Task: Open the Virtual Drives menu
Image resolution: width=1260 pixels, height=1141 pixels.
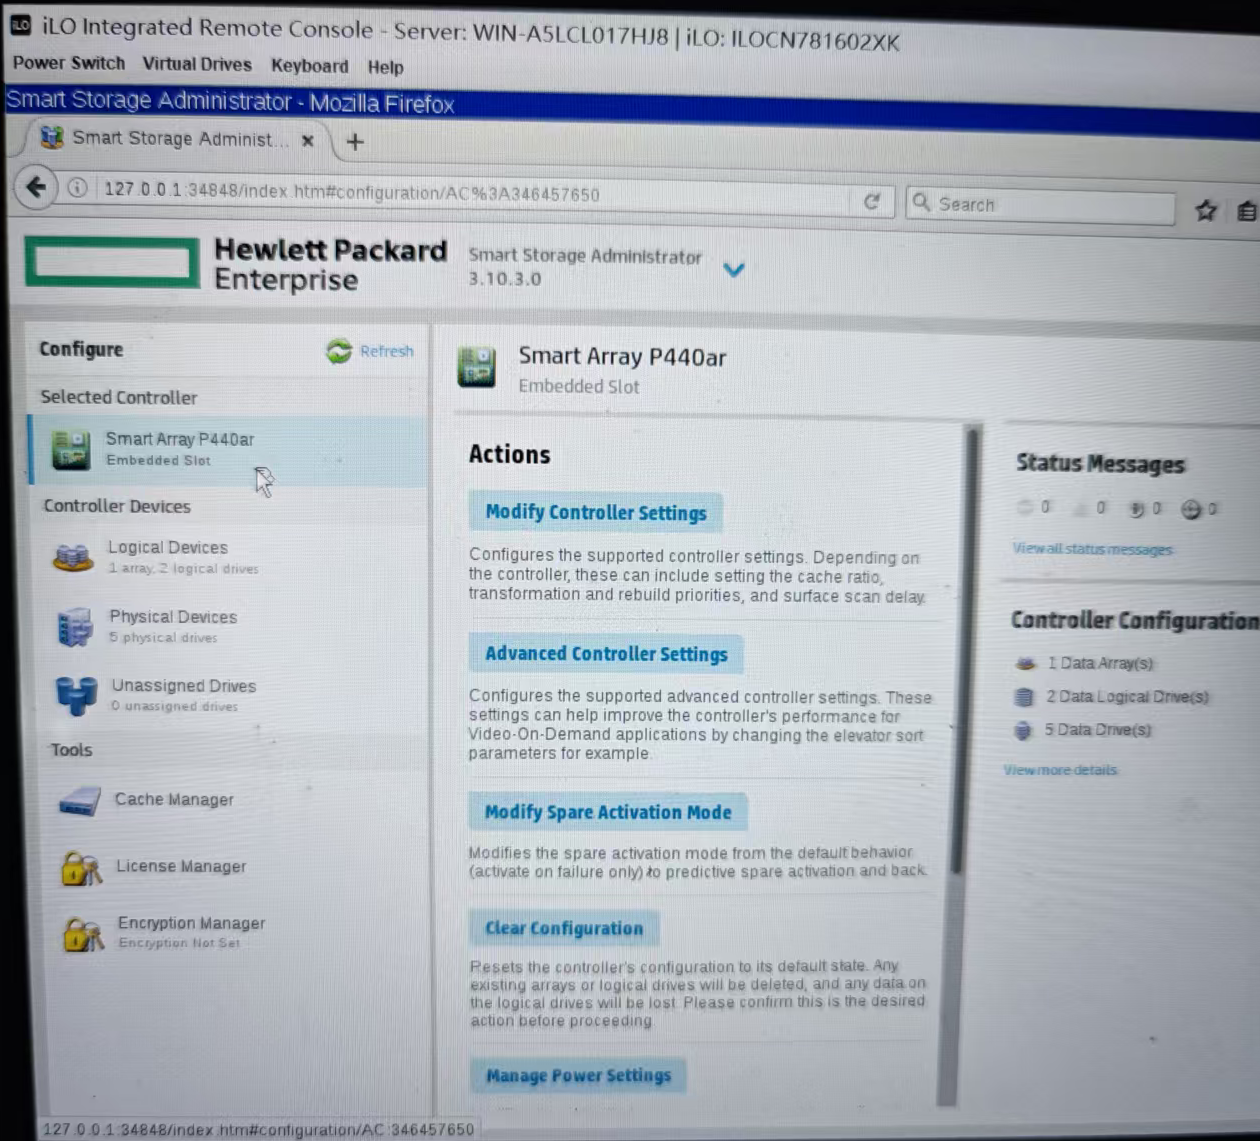Action: click(x=197, y=64)
